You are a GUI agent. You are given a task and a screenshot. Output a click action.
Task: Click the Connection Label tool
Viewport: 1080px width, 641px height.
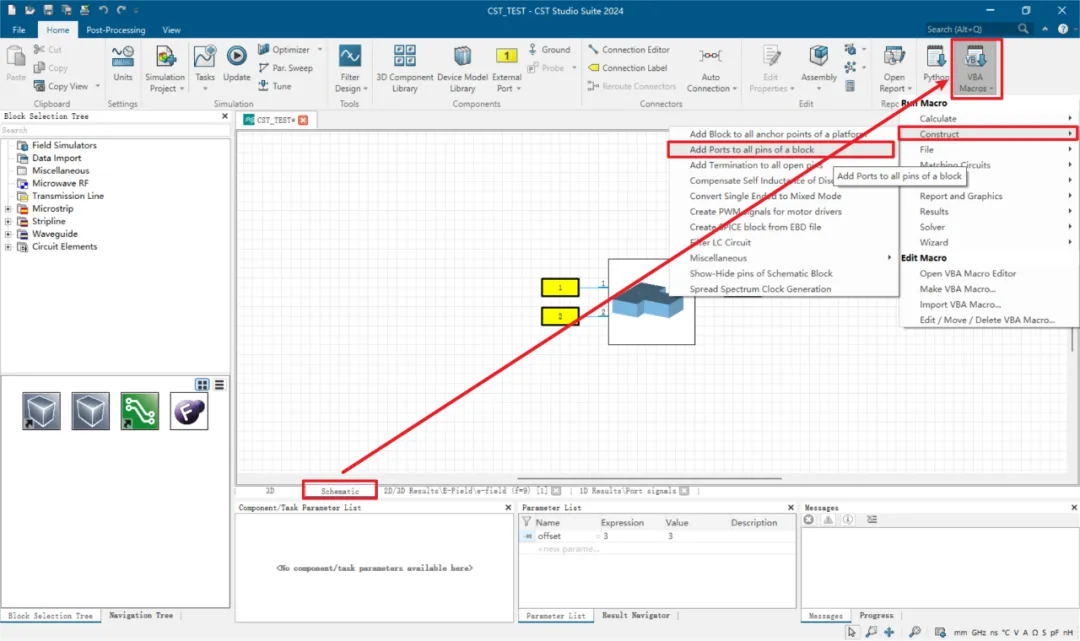[x=627, y=68]
